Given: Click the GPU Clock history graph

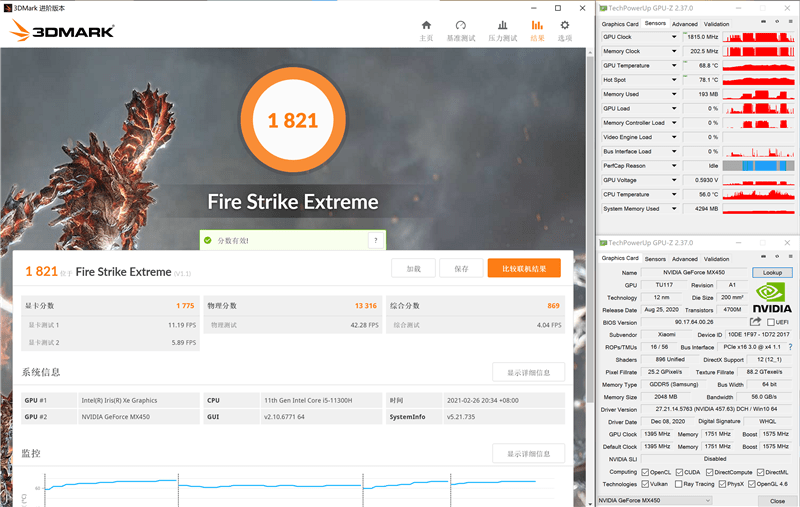Looking at the screenshot, I should point(758,37).
